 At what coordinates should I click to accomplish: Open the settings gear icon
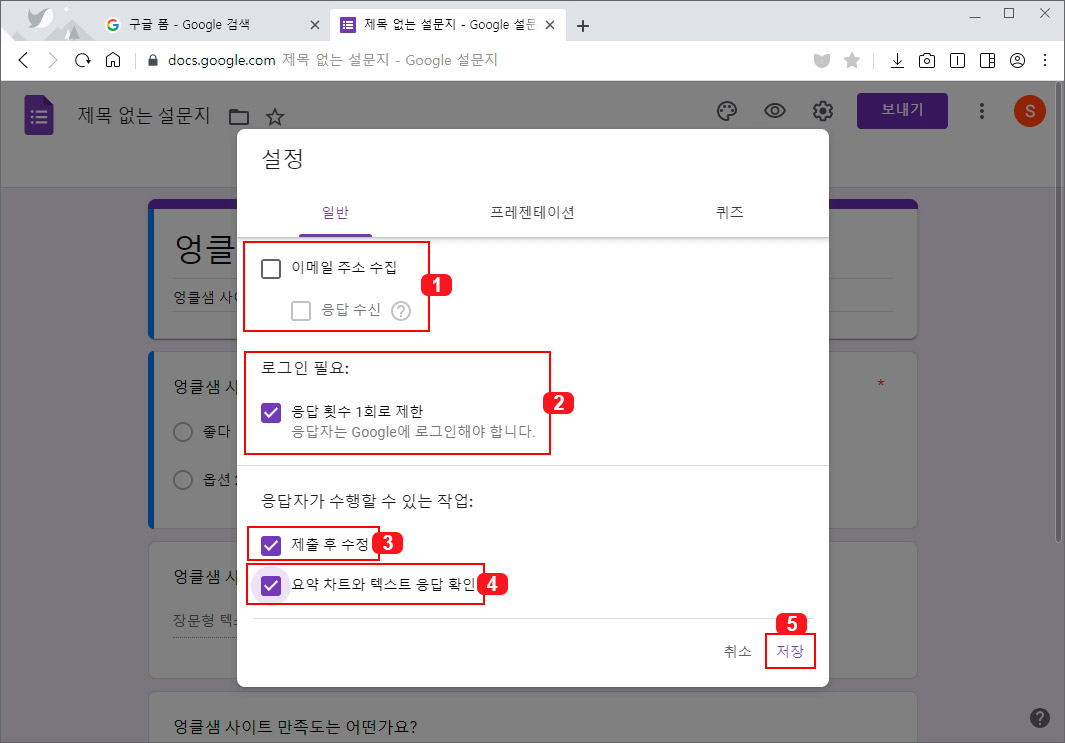tap(823, 111)
